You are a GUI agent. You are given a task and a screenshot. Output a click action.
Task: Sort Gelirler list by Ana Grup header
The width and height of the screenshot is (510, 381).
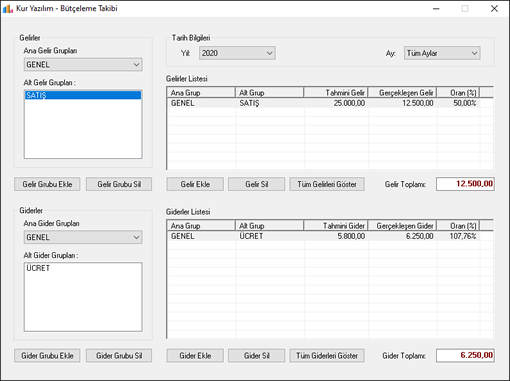click(201, 93)
